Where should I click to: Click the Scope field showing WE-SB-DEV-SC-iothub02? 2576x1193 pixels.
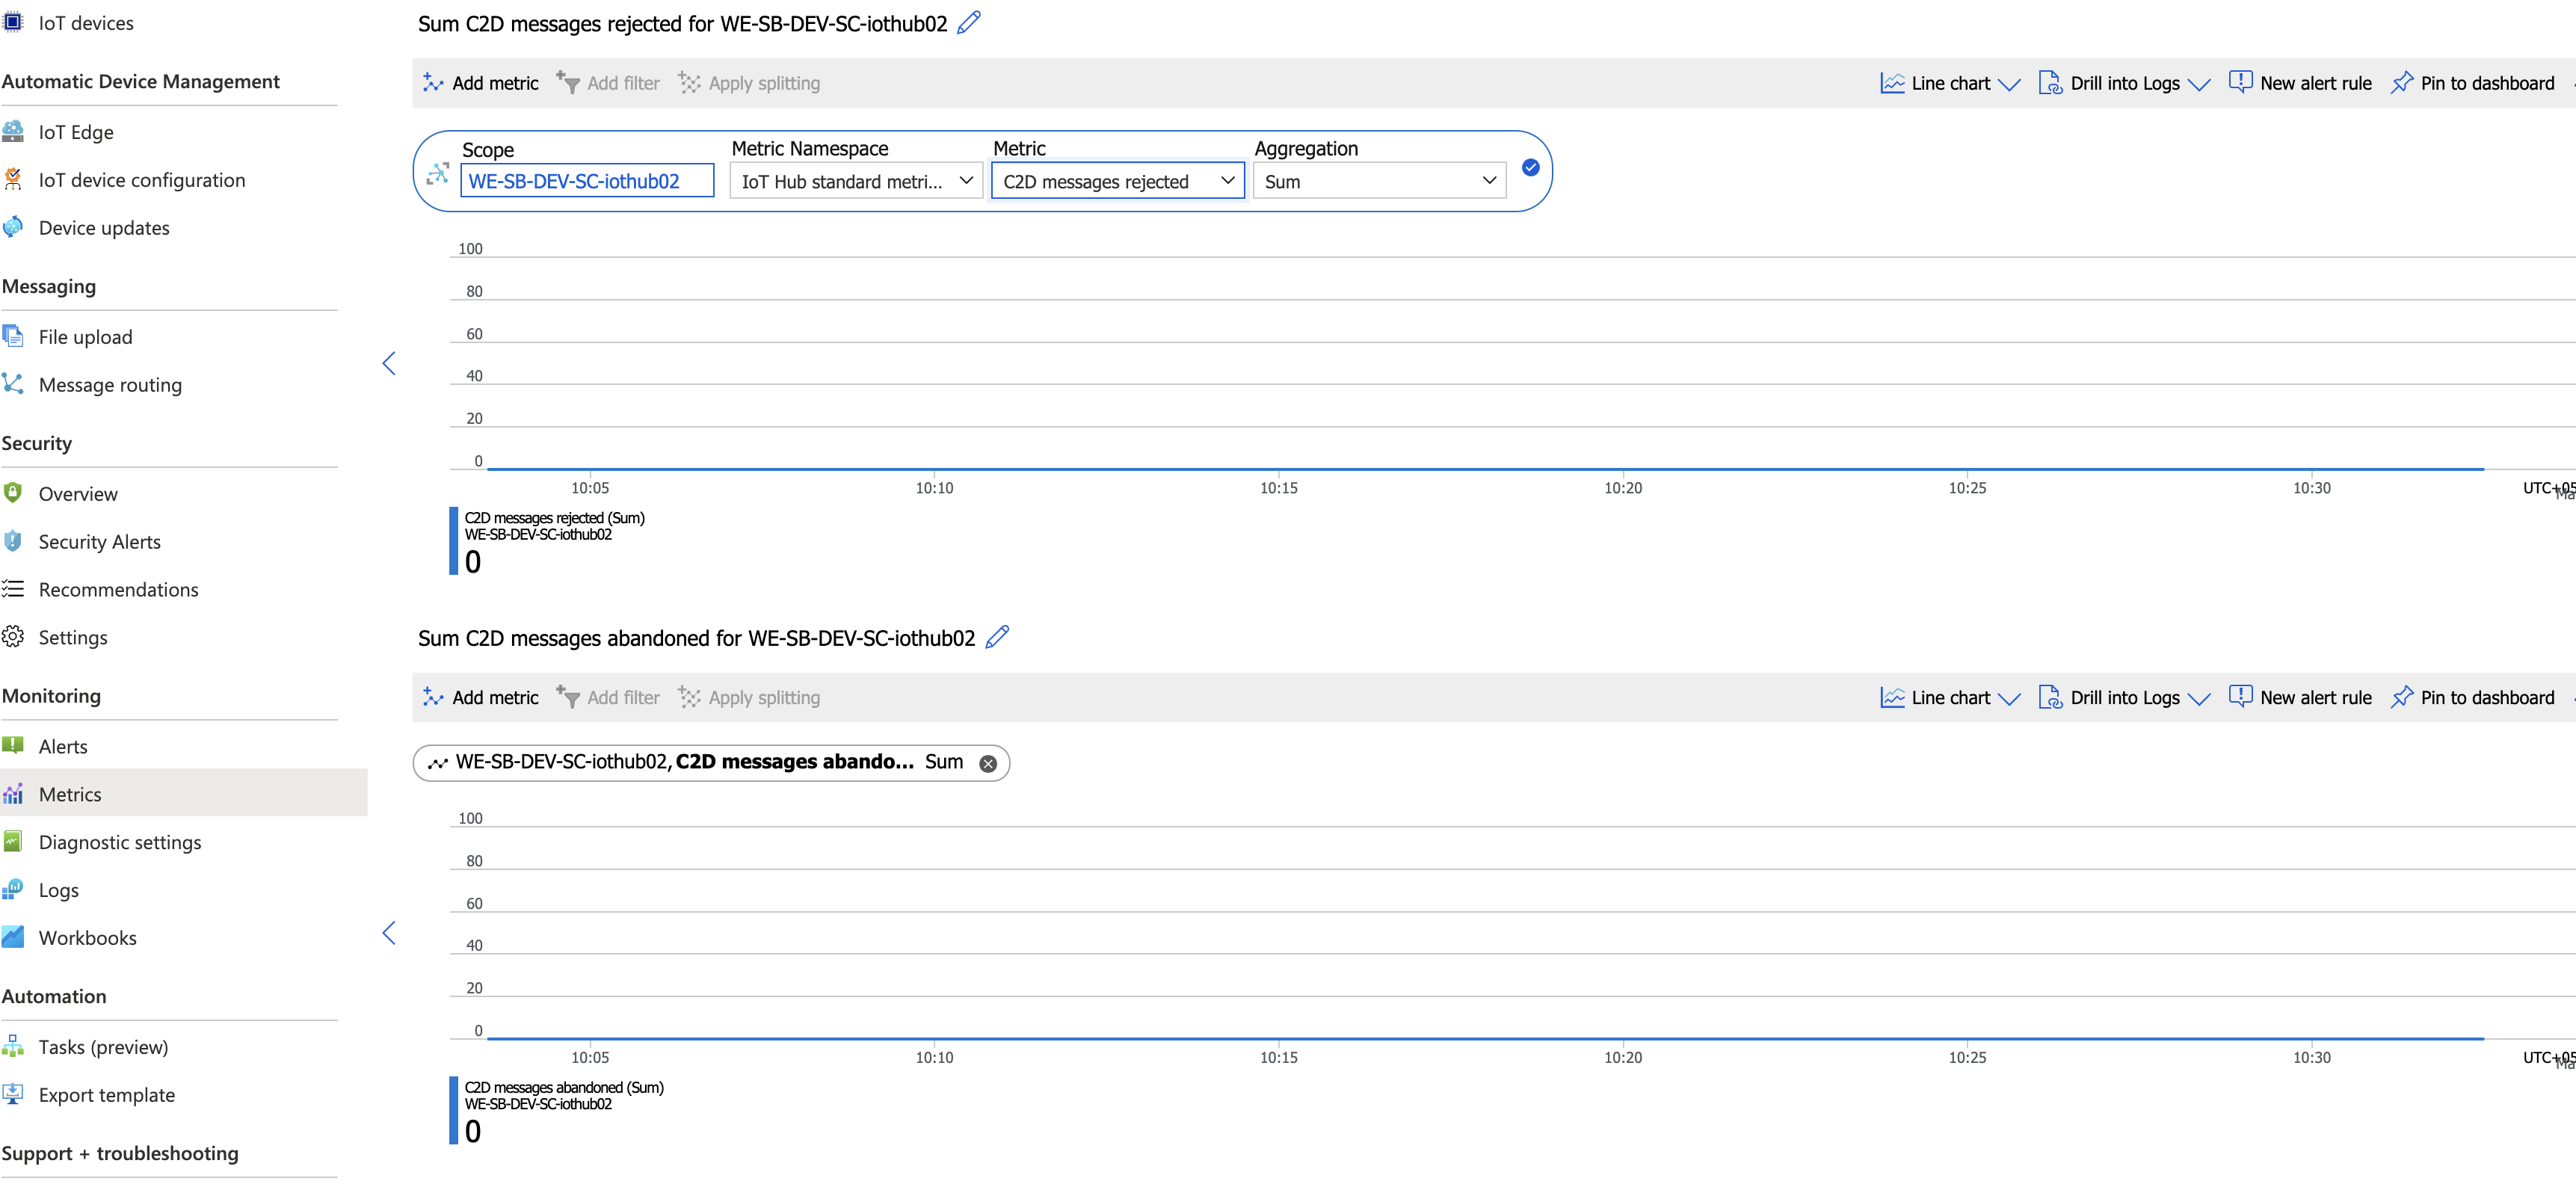pyautogui.click(x=587, y=181)
